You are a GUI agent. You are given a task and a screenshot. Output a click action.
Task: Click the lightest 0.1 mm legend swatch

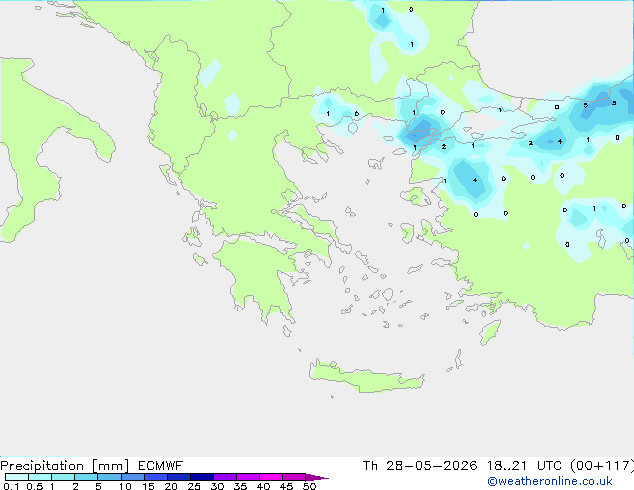[17, 477]
